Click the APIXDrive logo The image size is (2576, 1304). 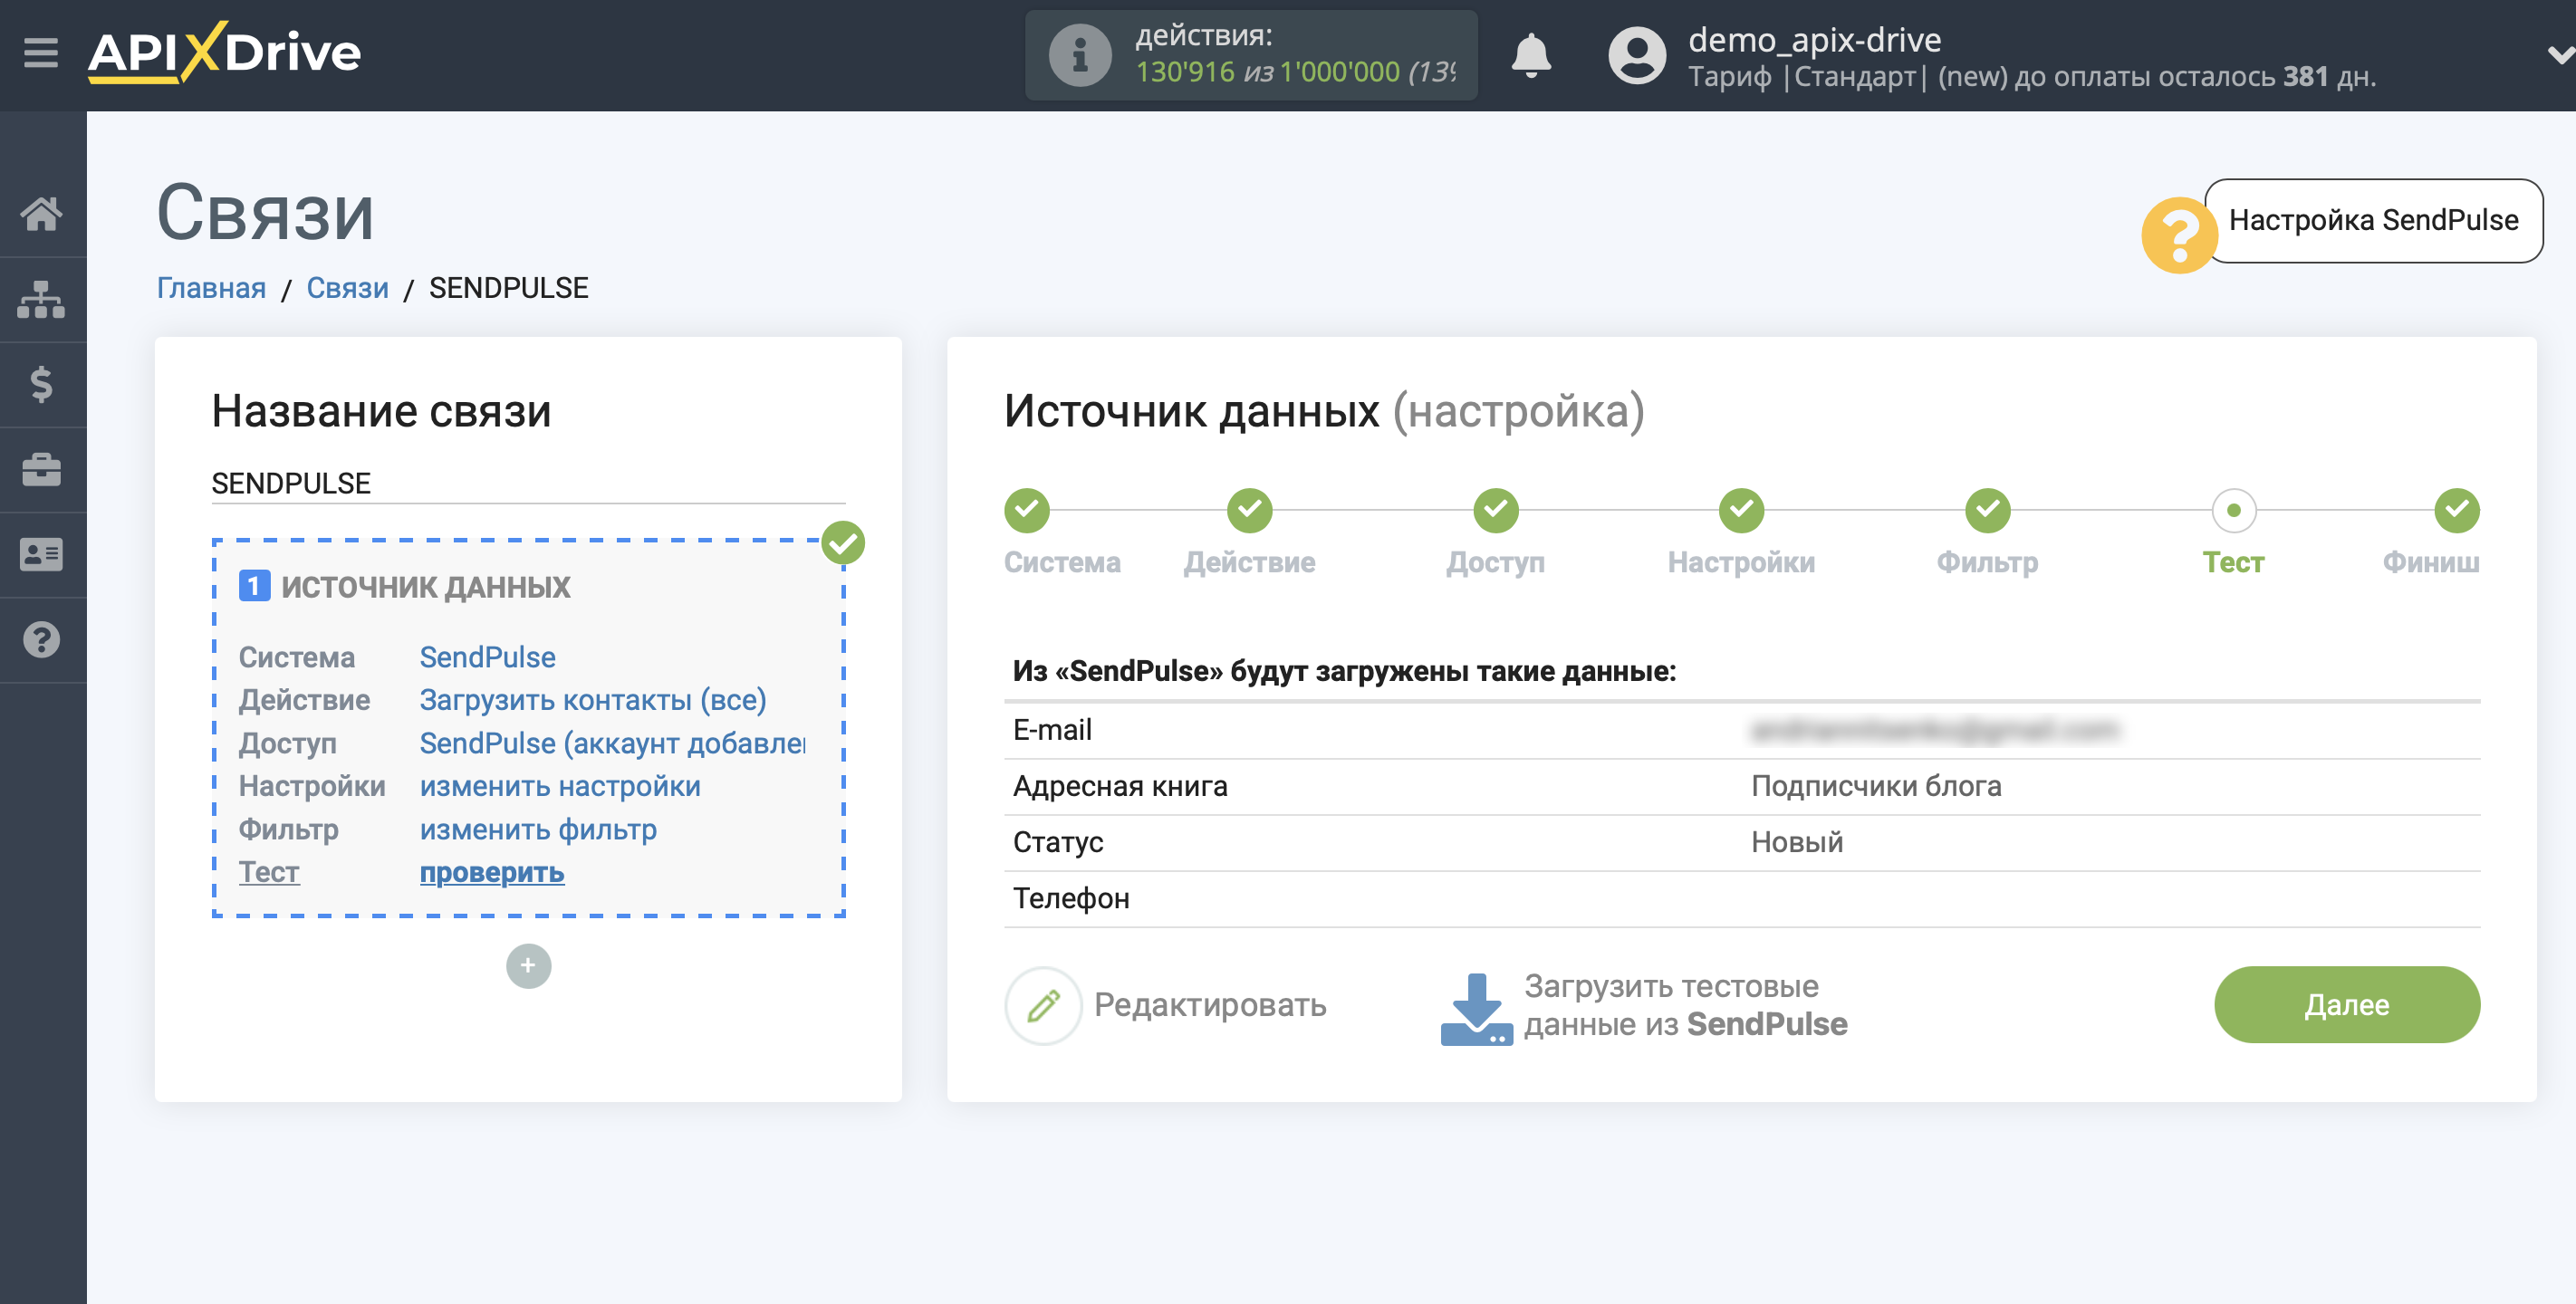tap(224, 52)
